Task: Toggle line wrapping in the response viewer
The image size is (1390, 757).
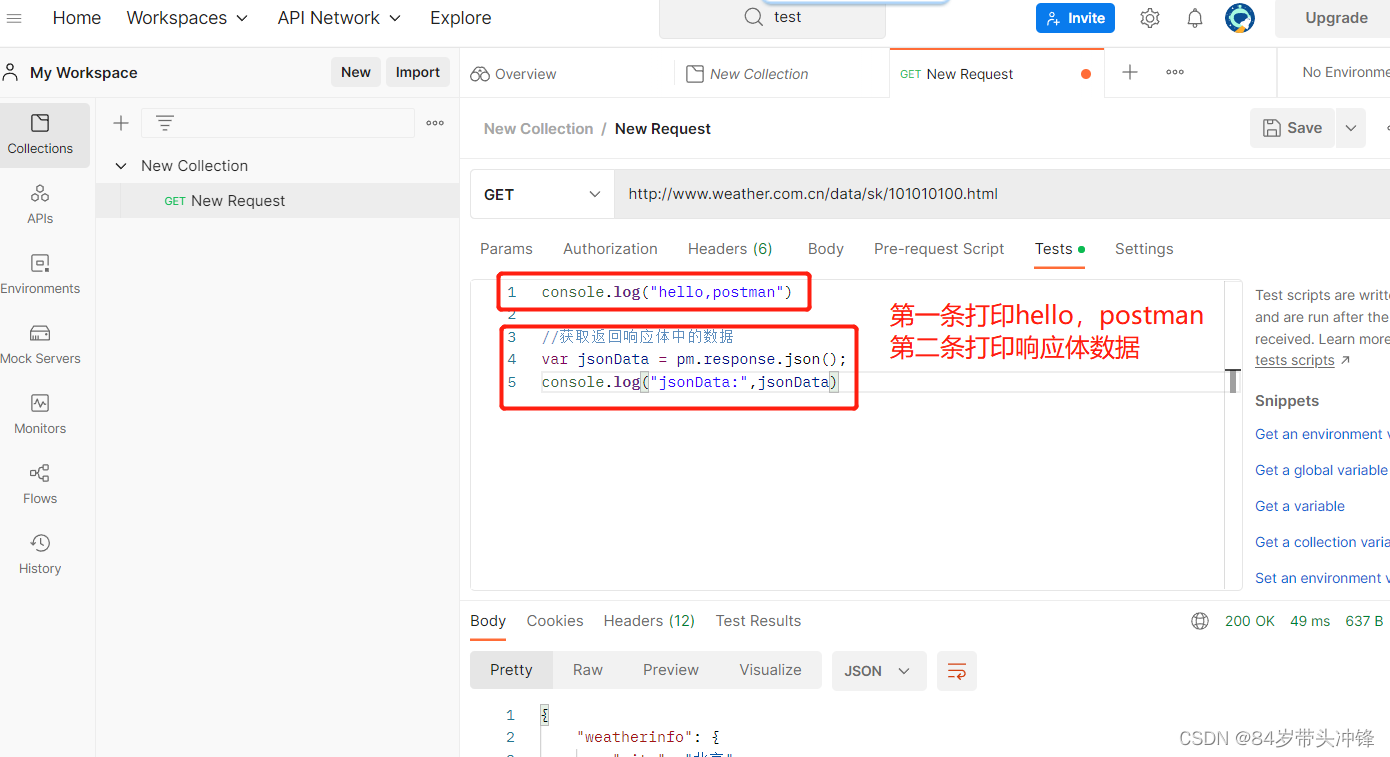Action: [956, 670]
